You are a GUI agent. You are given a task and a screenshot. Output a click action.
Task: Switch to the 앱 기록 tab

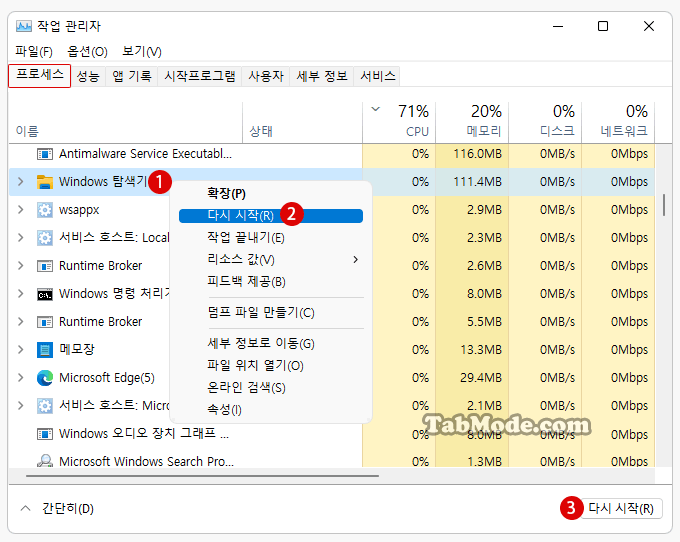coord(132,76)
